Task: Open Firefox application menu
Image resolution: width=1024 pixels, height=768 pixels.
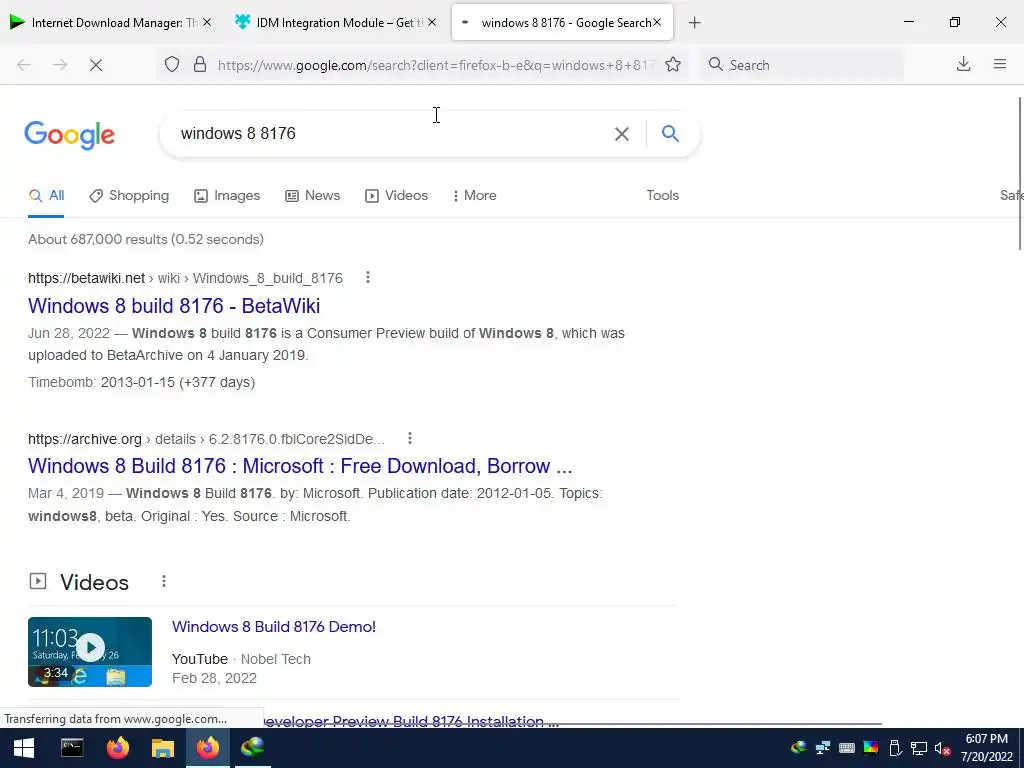Action: click(x=1000, y=64)
